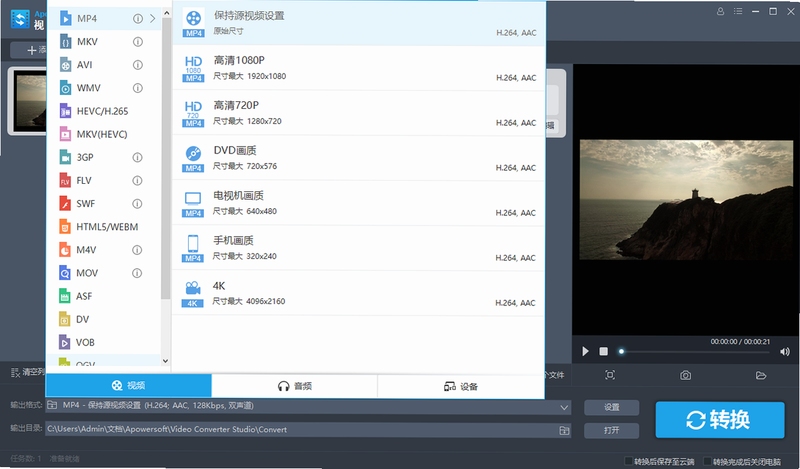Select the MKV format entry
The height and width of the screenshot is (469, 800).
point(104,42)
